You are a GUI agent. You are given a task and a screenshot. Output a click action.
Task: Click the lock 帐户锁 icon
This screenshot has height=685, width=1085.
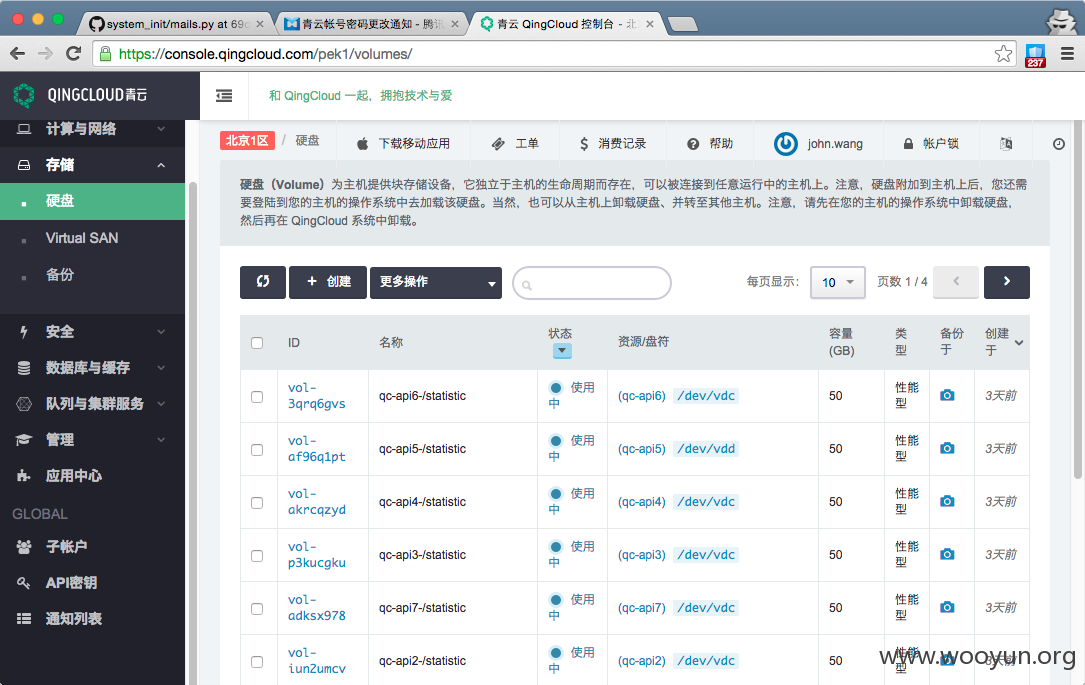coord(908,144)
